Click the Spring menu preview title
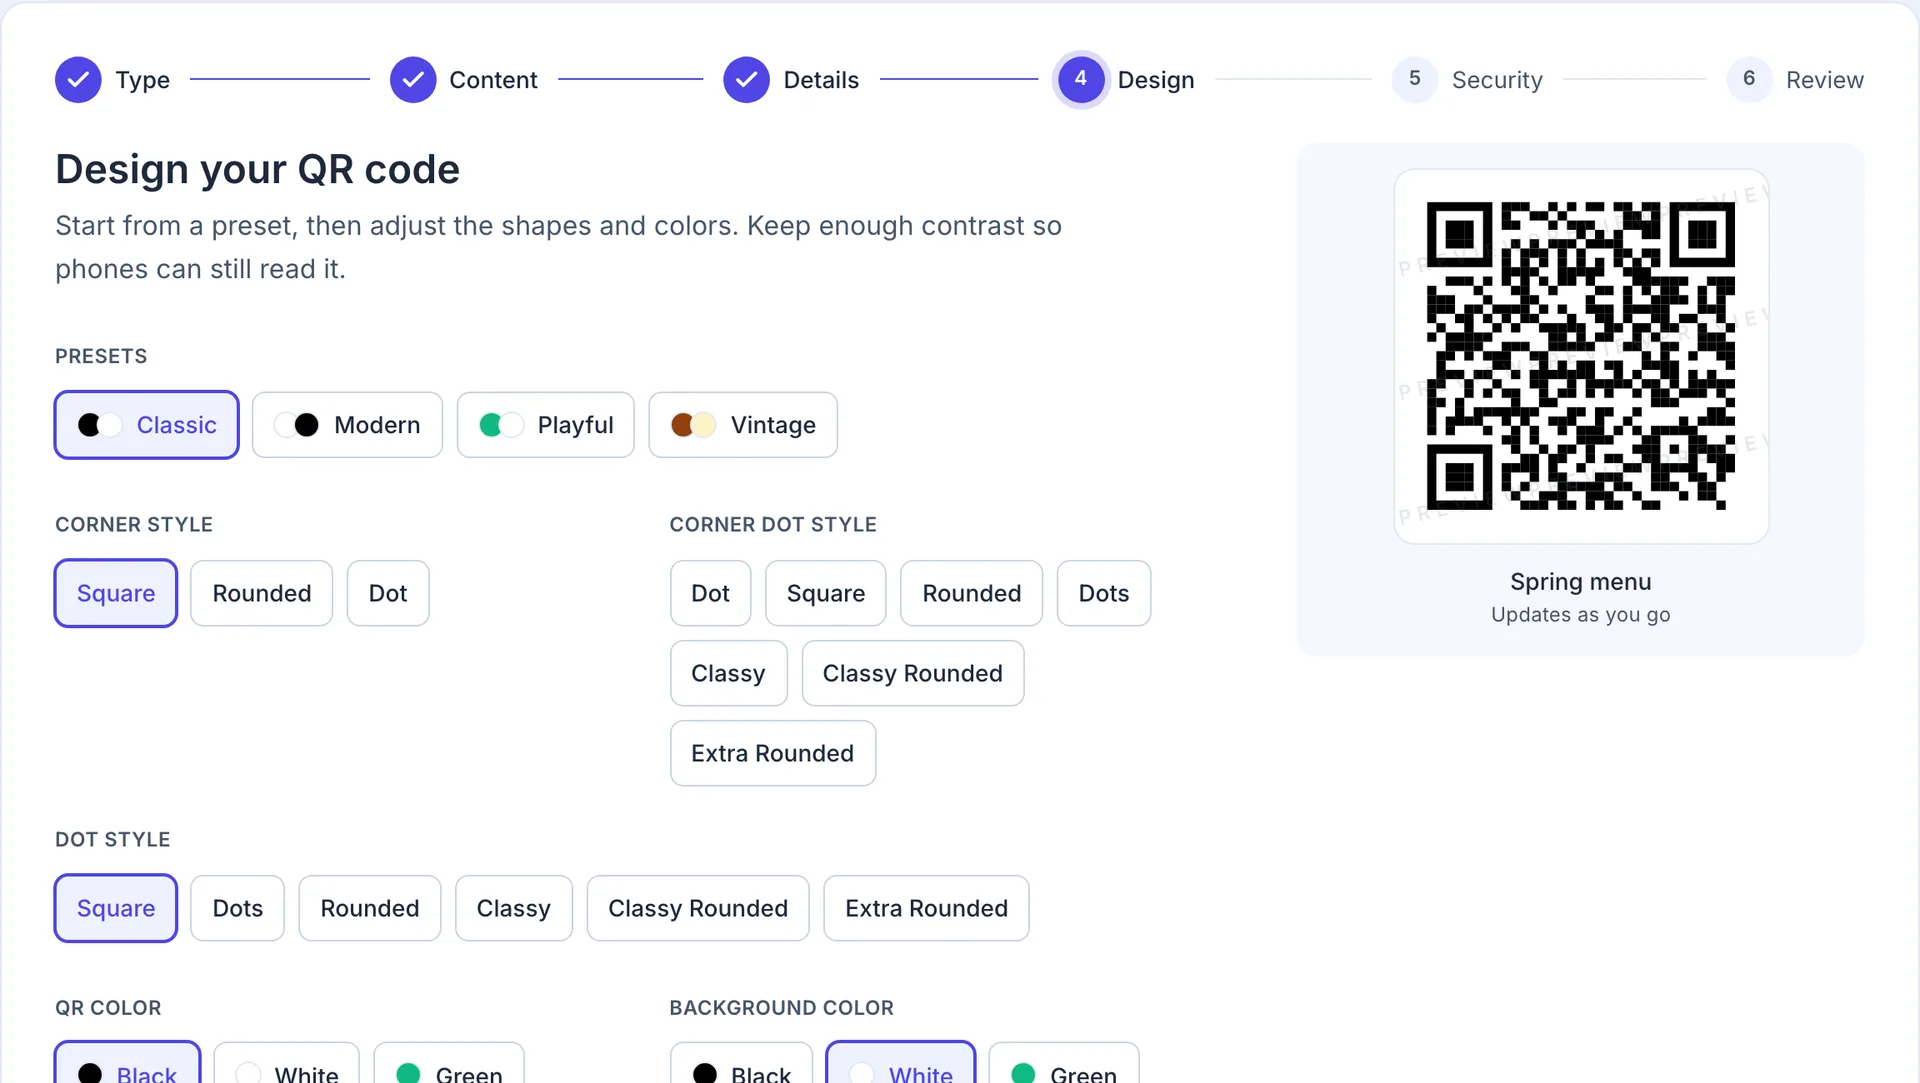The height and width of the screenshot is (1083, 1920). pyautogui.click(x=1581, y=582)
